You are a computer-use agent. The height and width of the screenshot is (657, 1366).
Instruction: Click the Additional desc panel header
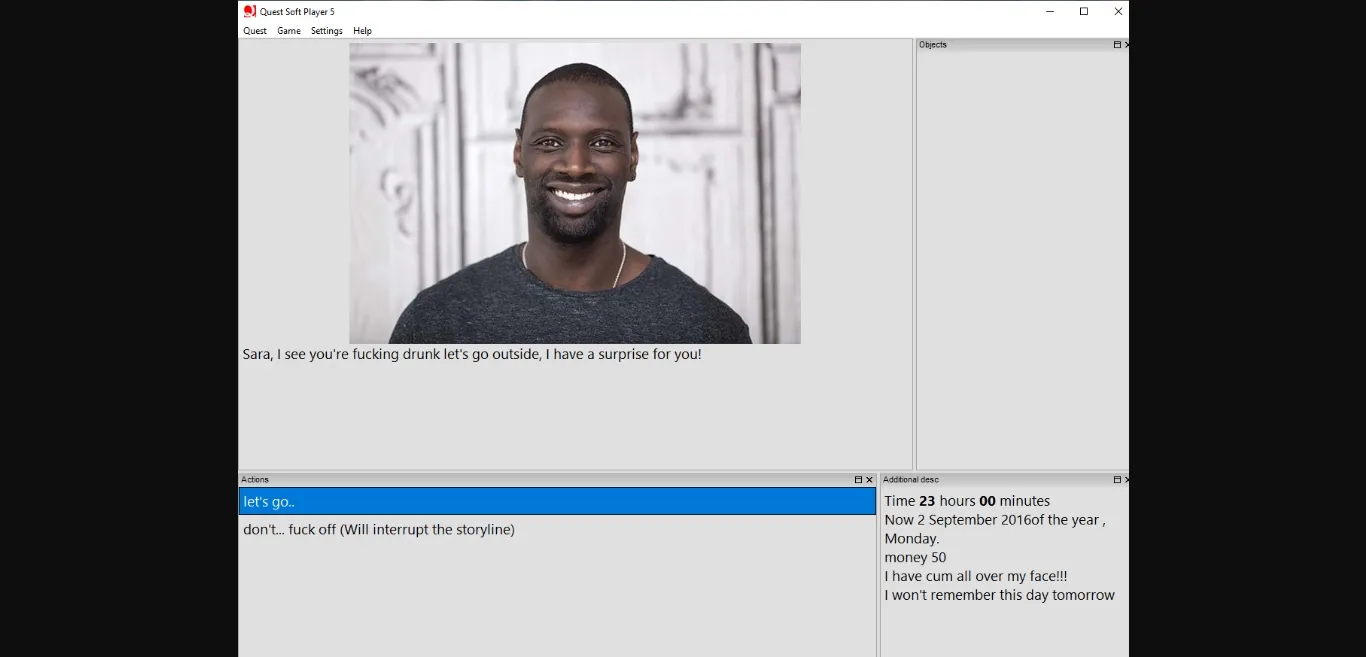tap(910, 480)
